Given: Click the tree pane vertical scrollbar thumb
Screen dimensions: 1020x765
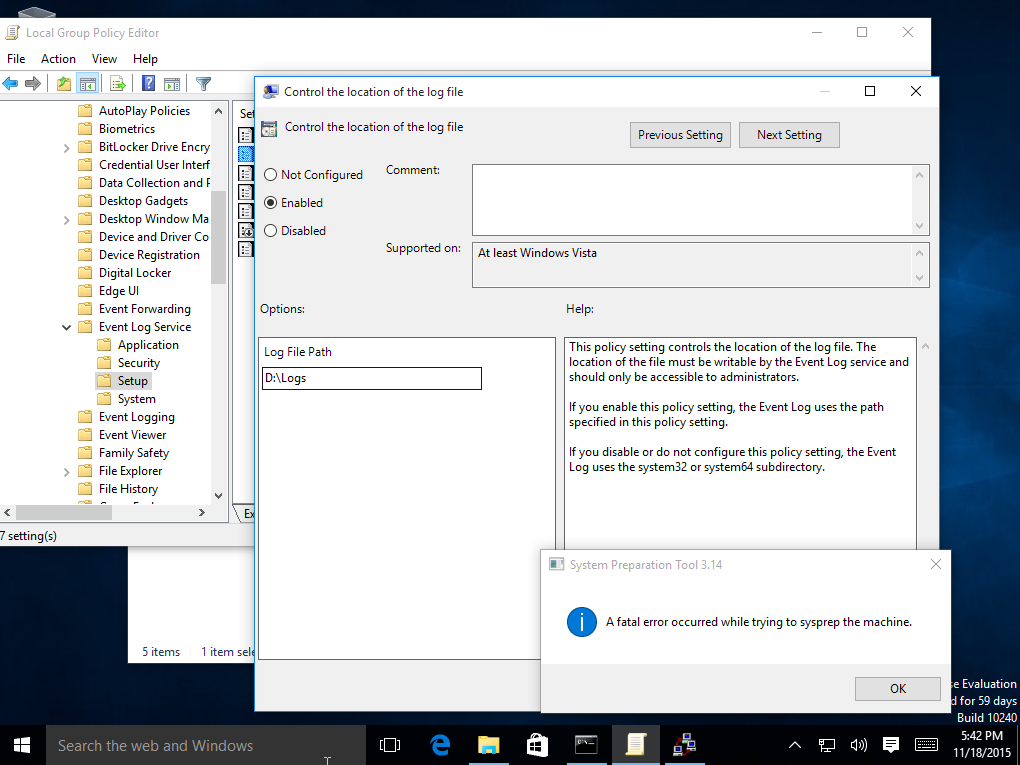Looking at the screenshot, I should tap(219, 237).
